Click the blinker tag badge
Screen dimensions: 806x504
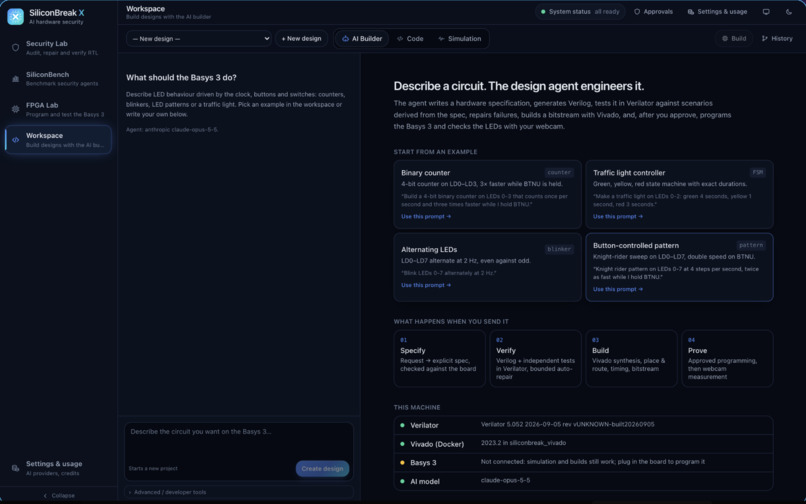559,249
